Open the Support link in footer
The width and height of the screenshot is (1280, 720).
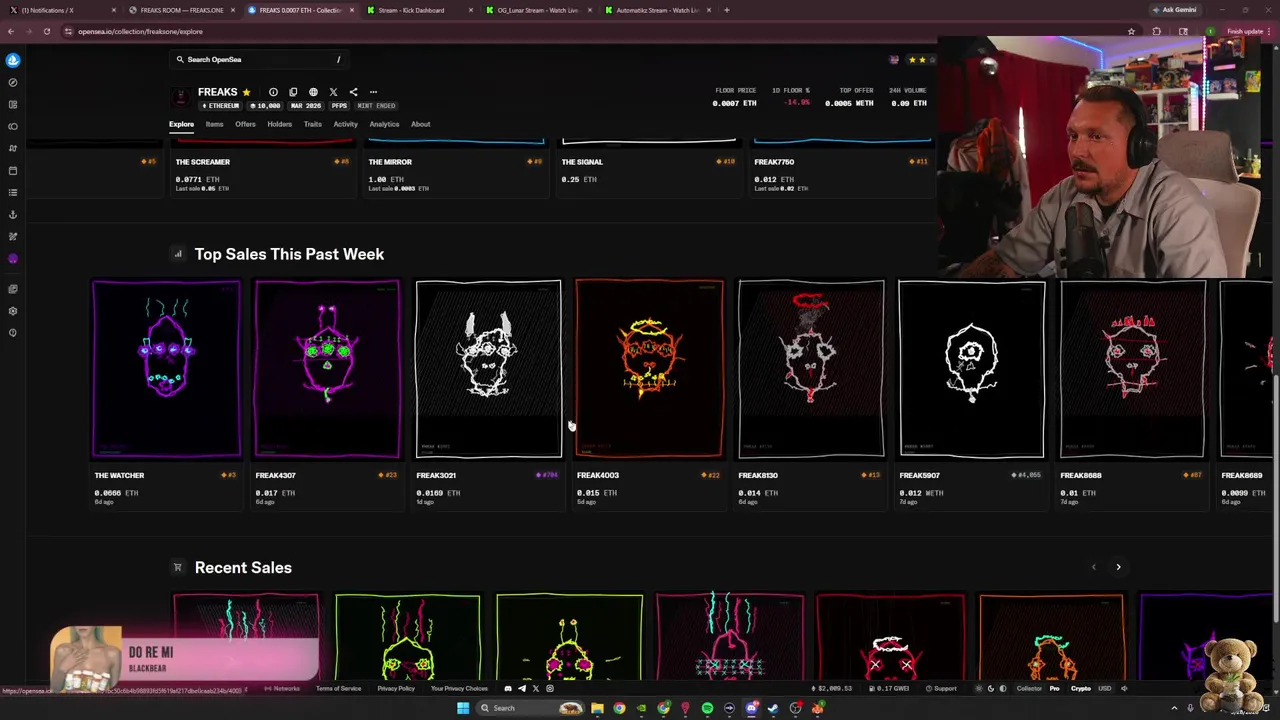[941, 689]
